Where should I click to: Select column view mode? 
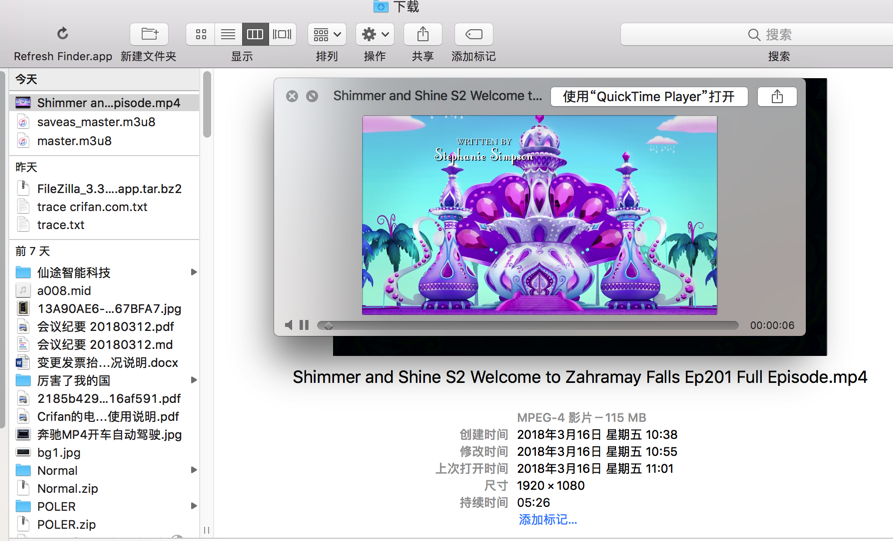click(255, 34)
